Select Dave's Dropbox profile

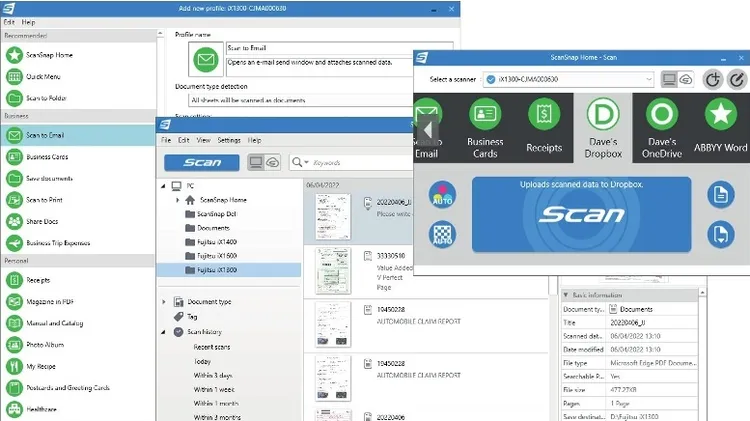(603, 128)
